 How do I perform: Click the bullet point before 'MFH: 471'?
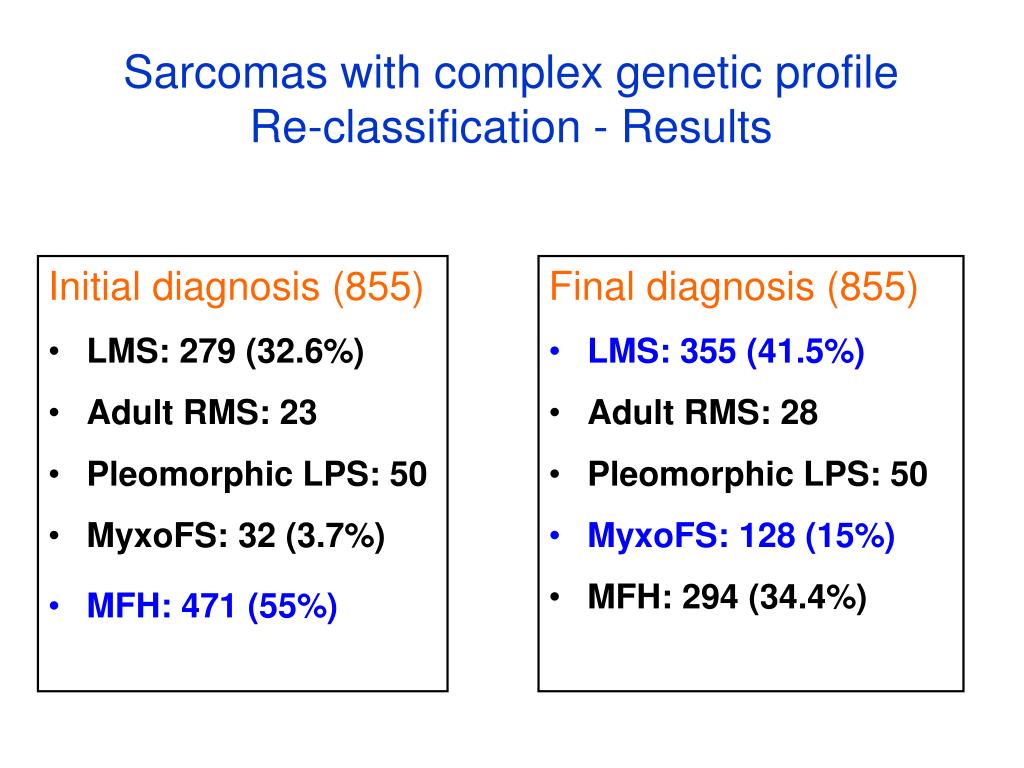54,606
